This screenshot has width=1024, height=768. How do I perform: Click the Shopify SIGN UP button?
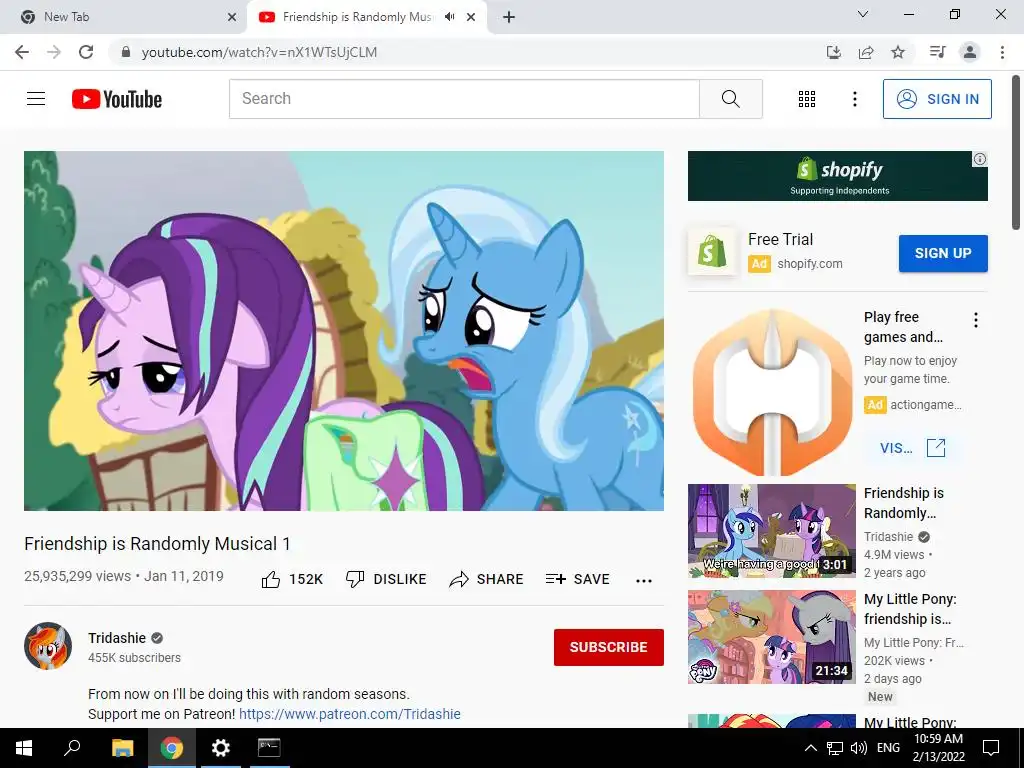click(x=943, y=253)
